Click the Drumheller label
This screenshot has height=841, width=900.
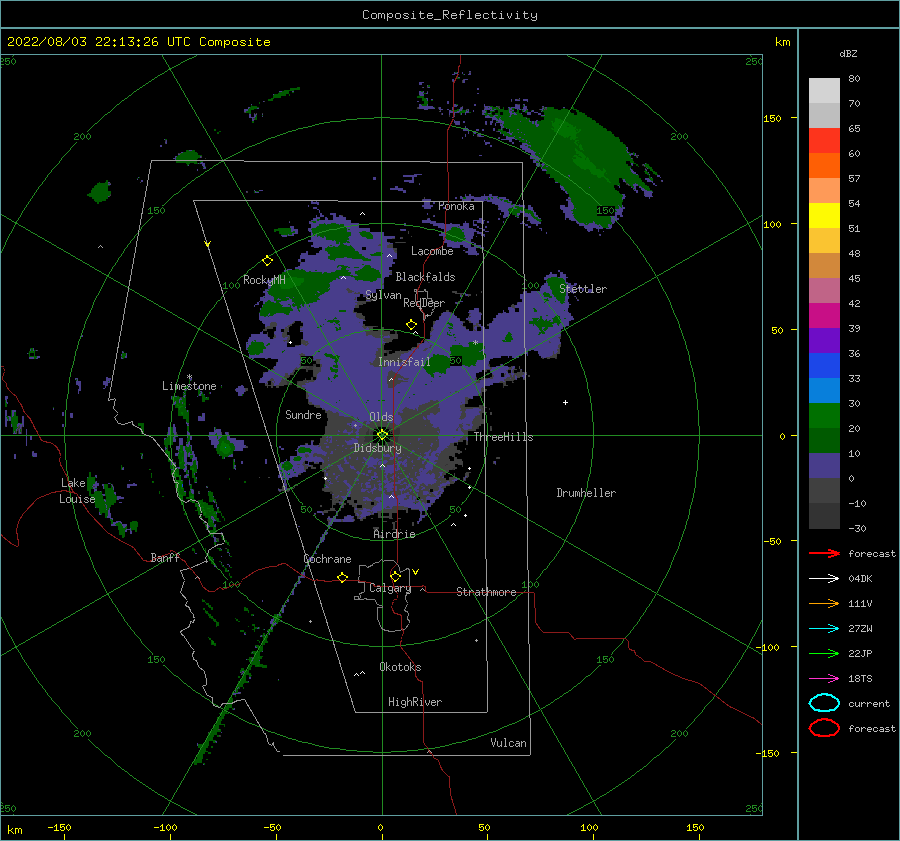click(x=586, y=493)
